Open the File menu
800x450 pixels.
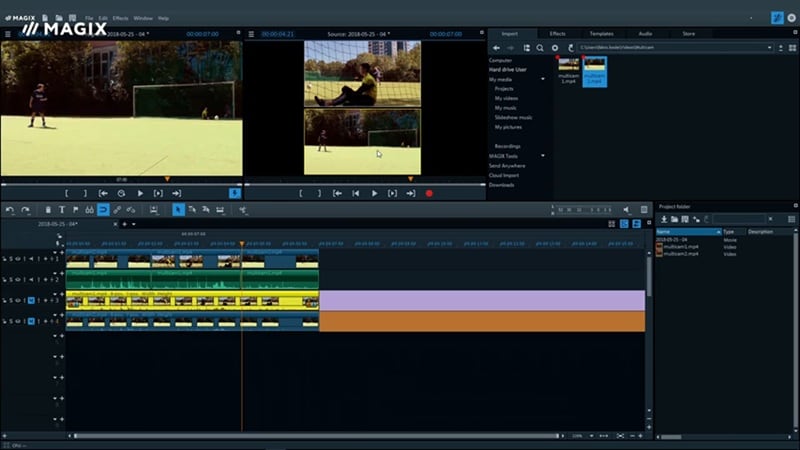point(89,18)
